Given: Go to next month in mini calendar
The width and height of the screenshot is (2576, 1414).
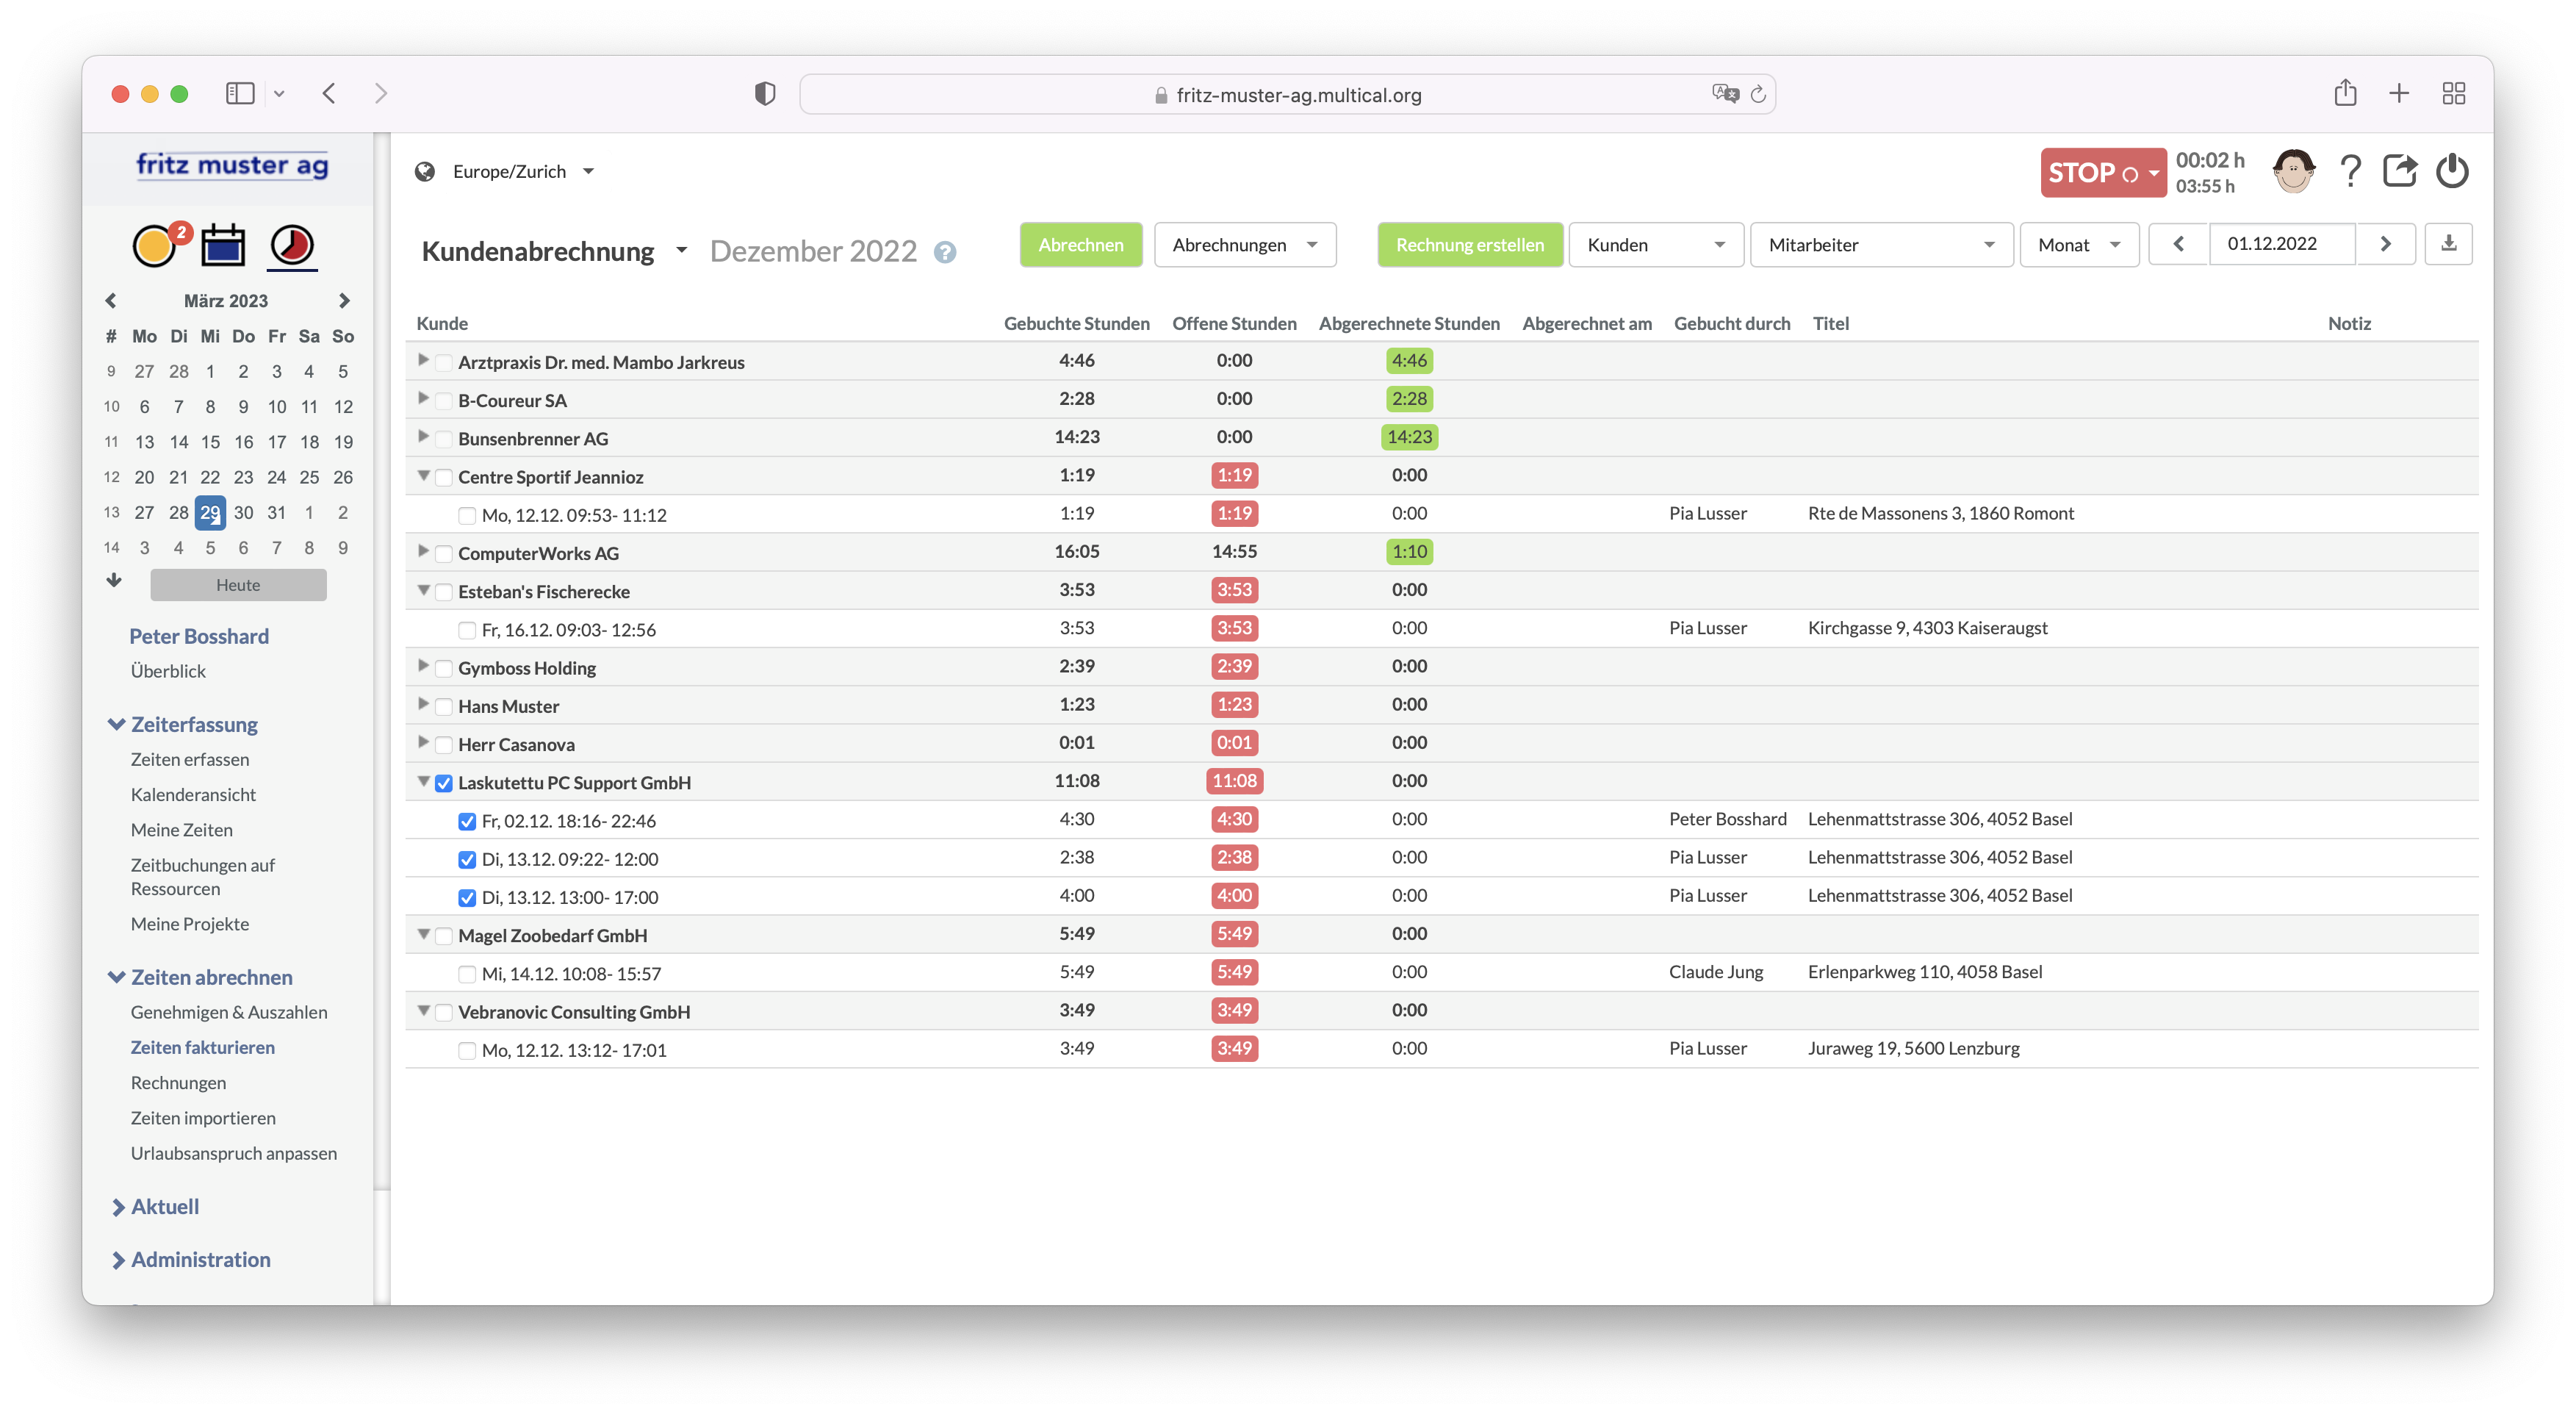Looking at the screenshot, I should click(x=344, y=301).
